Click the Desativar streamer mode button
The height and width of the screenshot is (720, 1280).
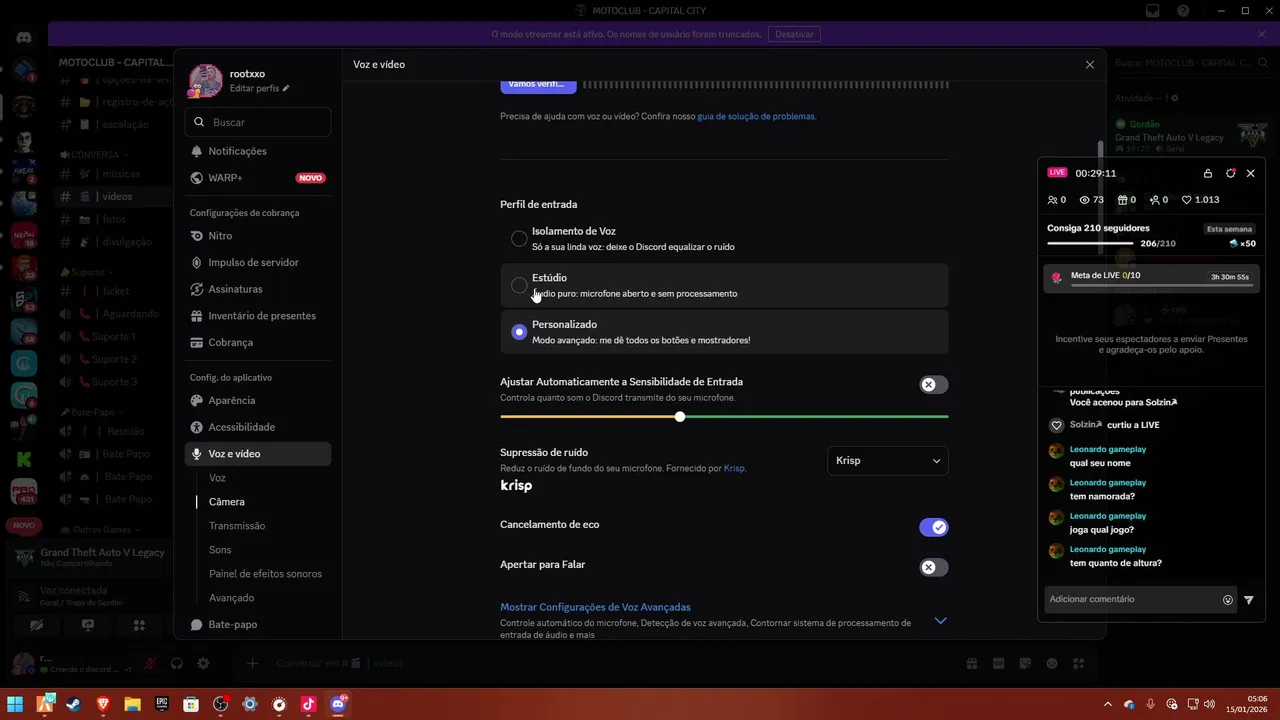pos(794,34)
